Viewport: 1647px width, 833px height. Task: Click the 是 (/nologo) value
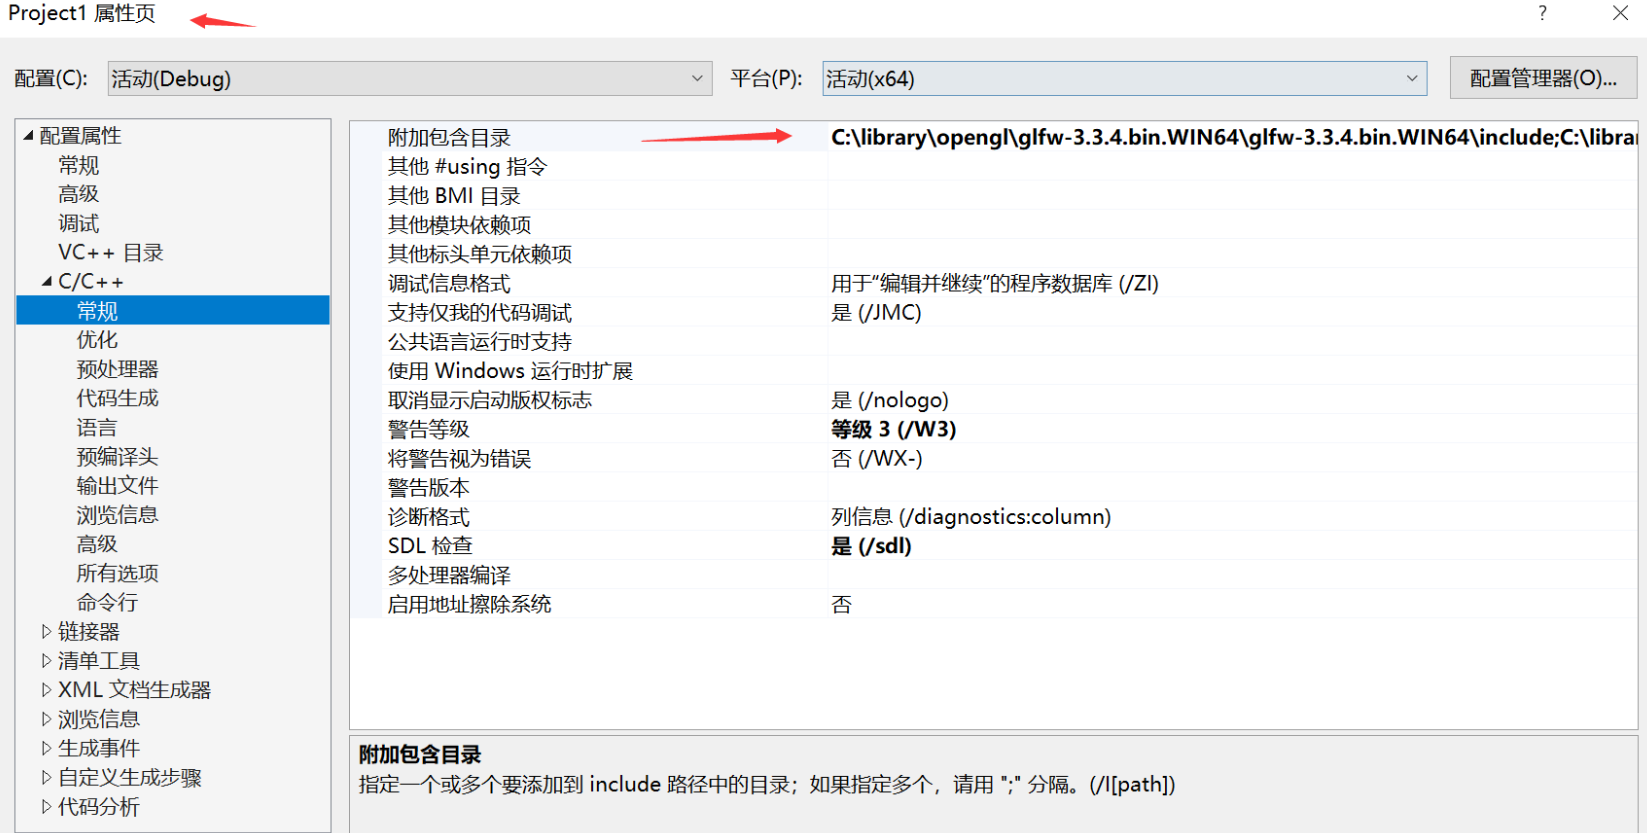click(890, 399)
